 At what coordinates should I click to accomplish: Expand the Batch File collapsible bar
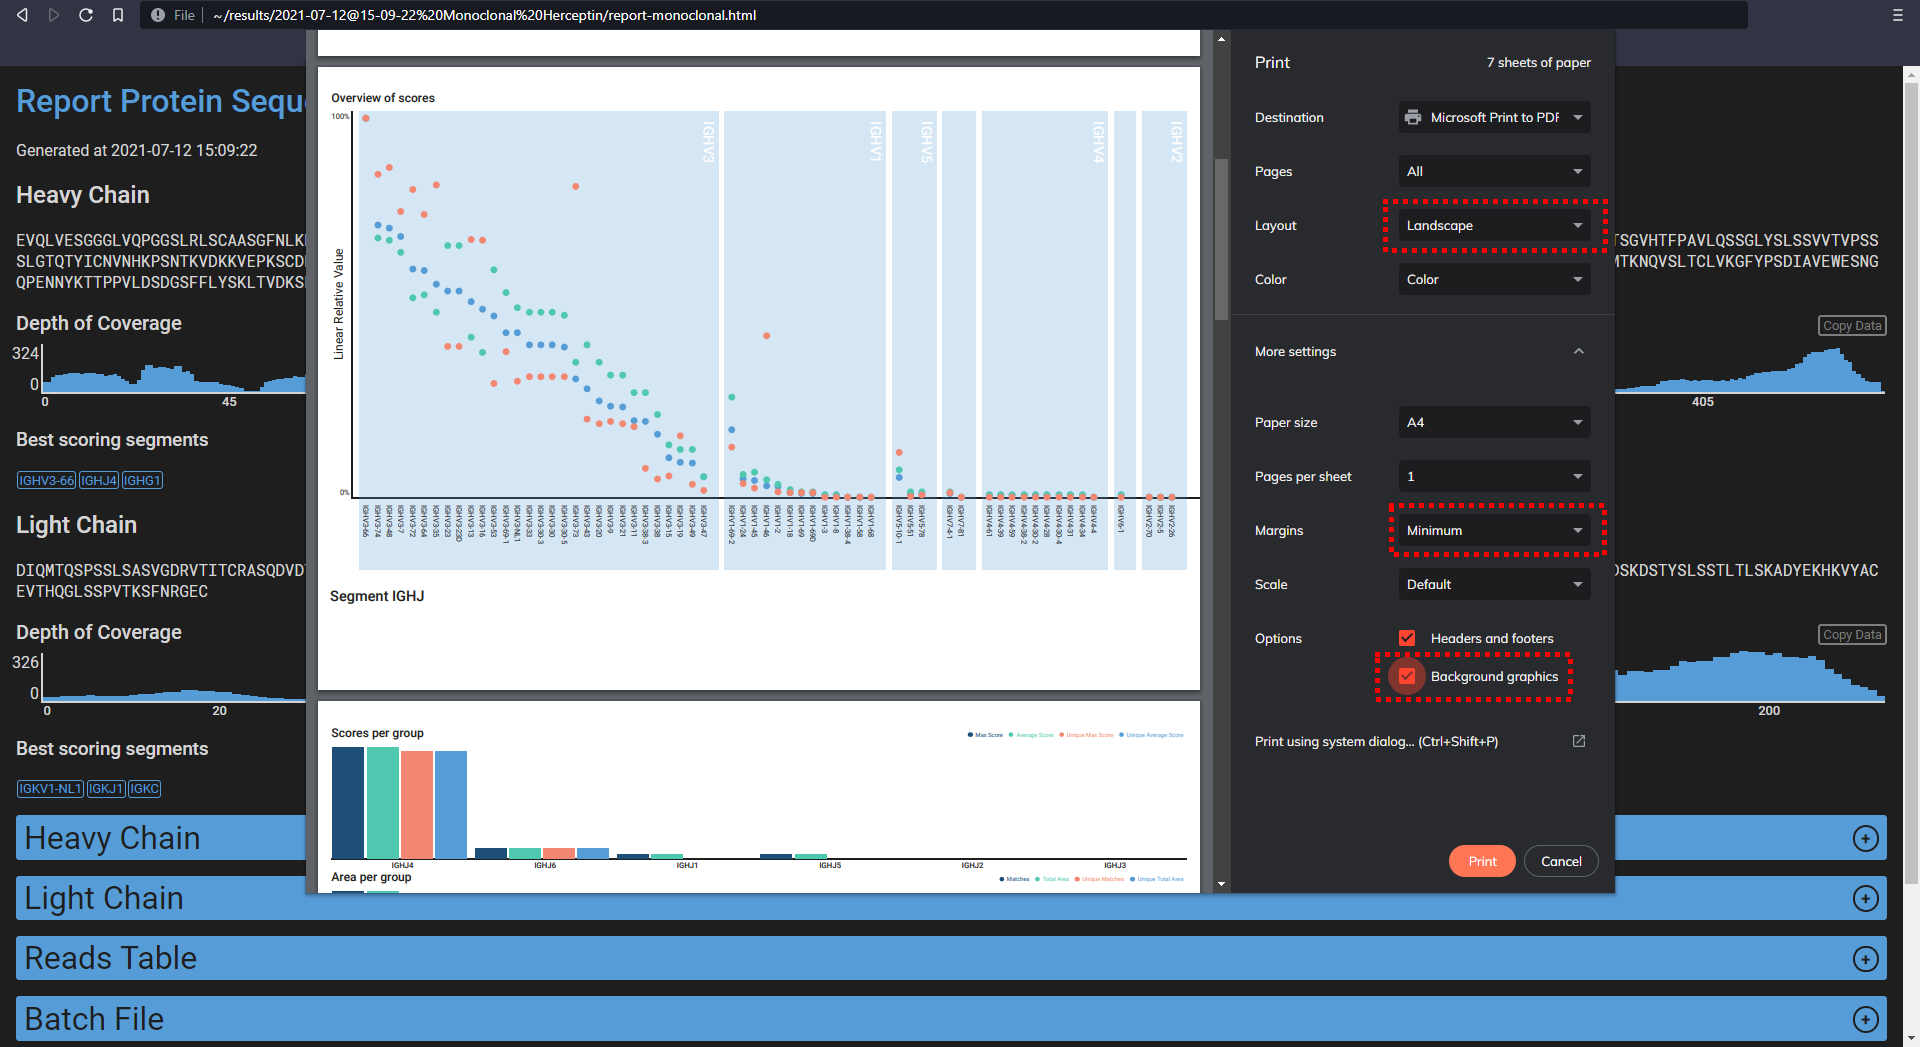coord(950,1019)
